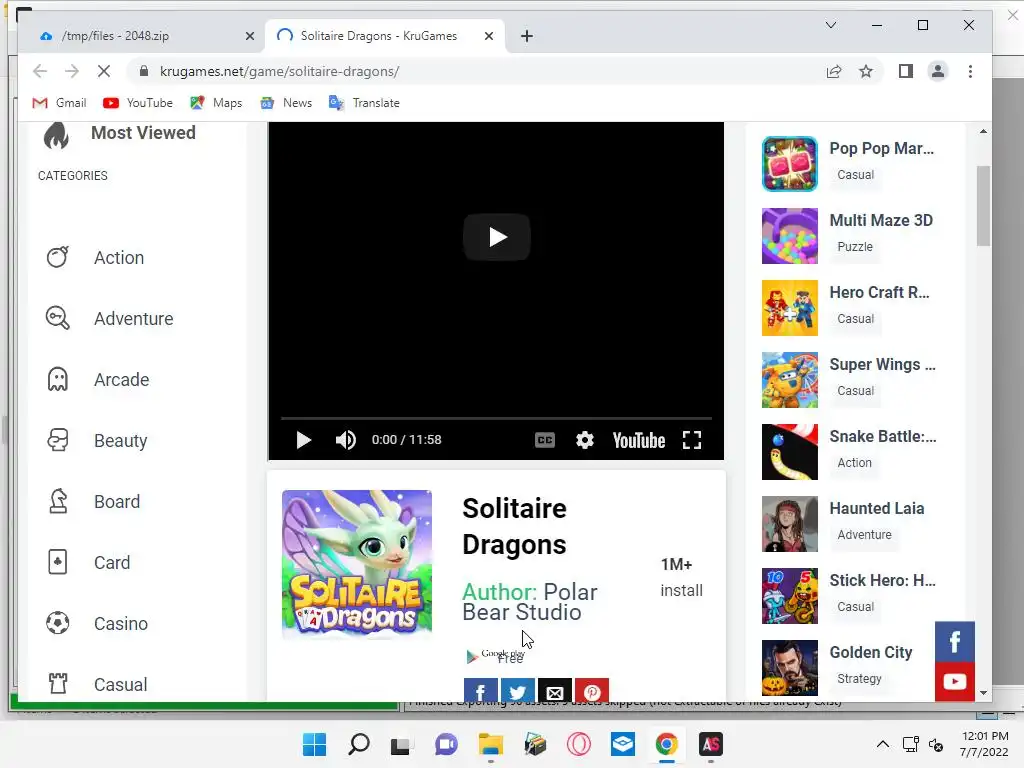
Task: Open the Card category icon
Action: click(57, 562)
